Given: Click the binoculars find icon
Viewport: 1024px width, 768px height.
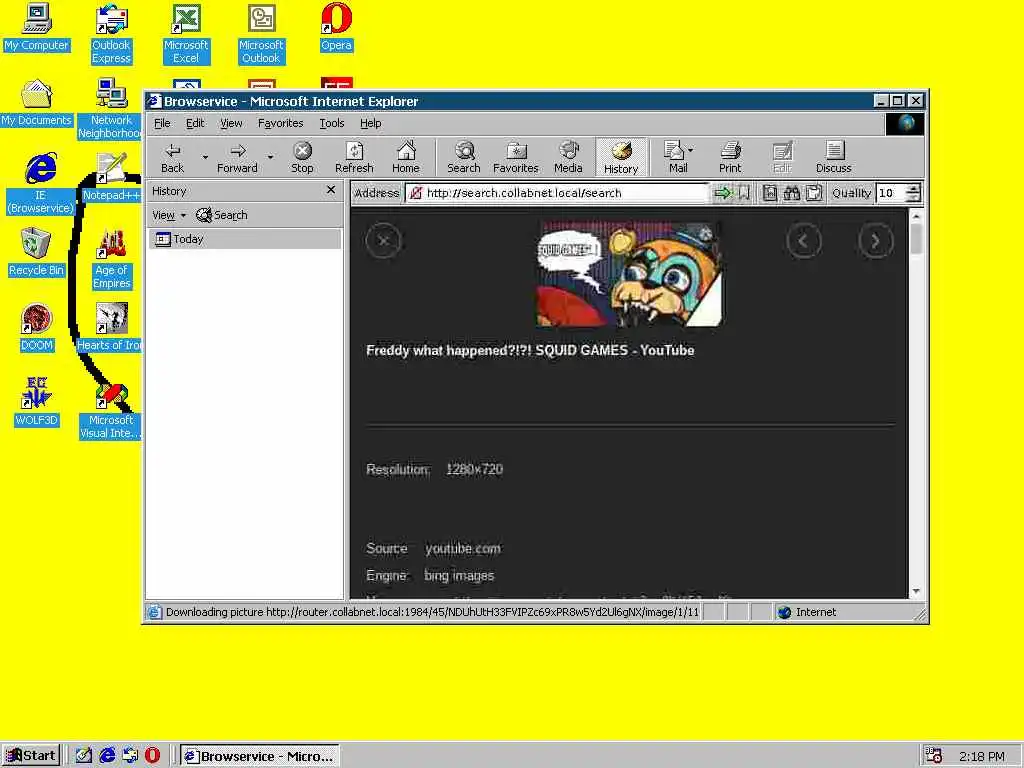Looking at the screenshot, I should pyautogui.click(x=792, y=193).
